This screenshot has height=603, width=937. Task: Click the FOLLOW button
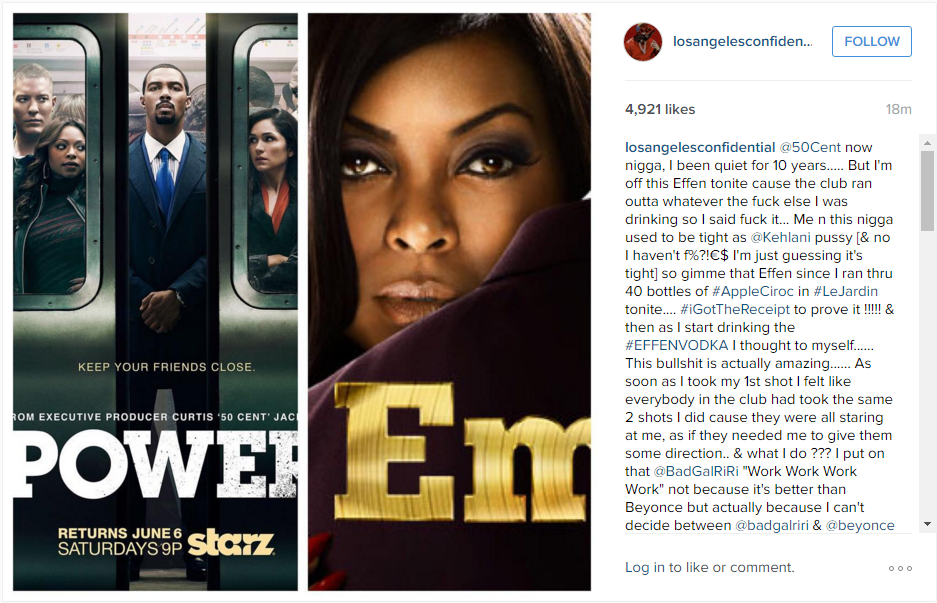[871, 41]
